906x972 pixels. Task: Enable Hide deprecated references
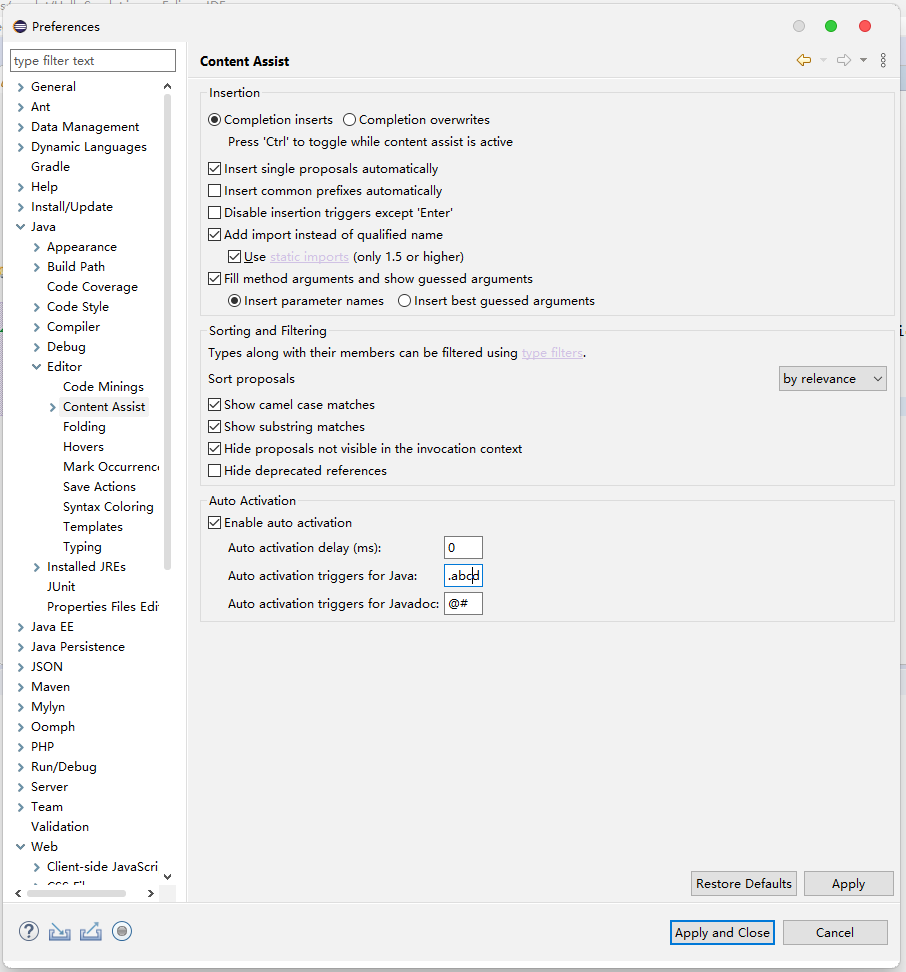click(214, 470)
